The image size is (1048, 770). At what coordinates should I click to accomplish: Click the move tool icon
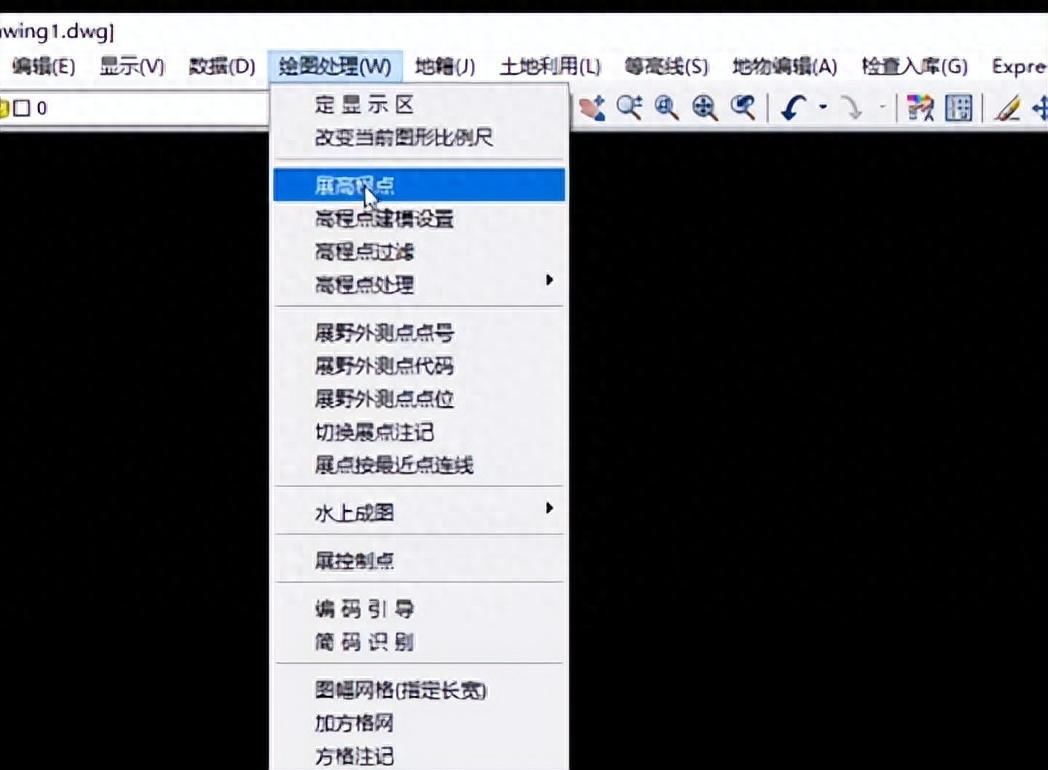coord(1040,107)
